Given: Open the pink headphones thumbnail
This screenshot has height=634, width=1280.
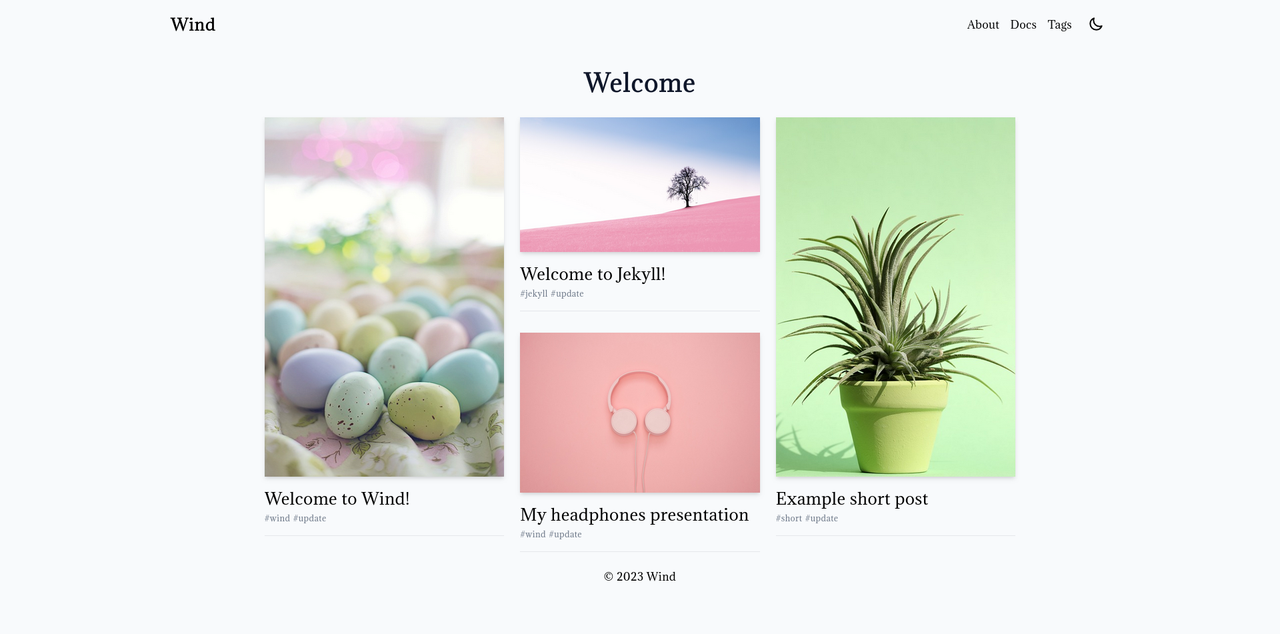Looking at the screenshot, I should (x=640, y=413).
